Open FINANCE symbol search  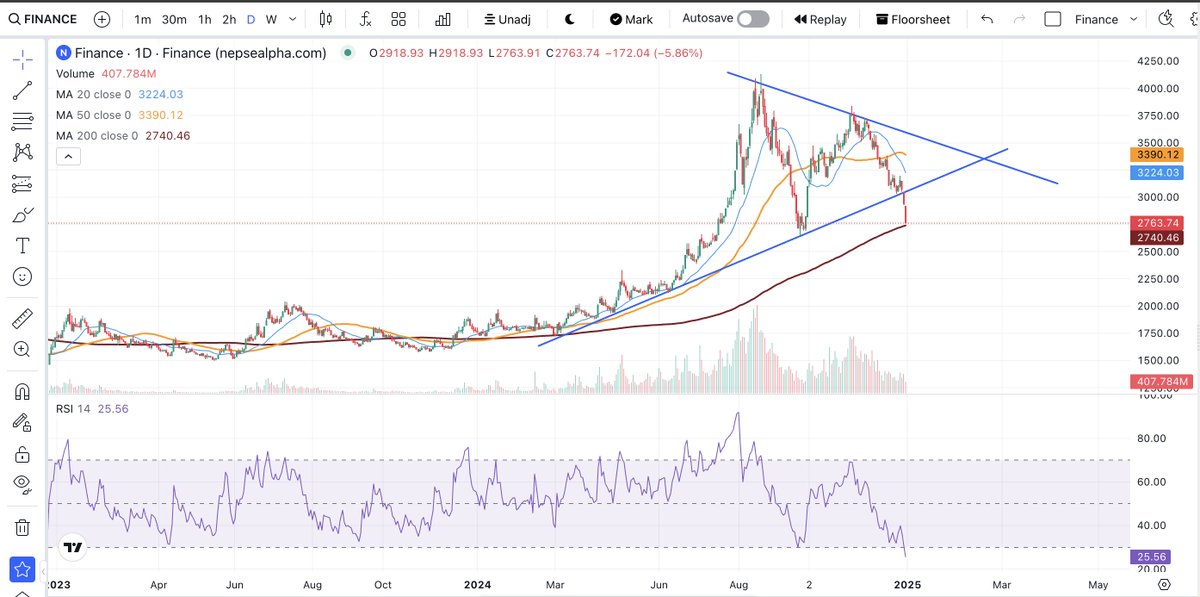[41, 19]
